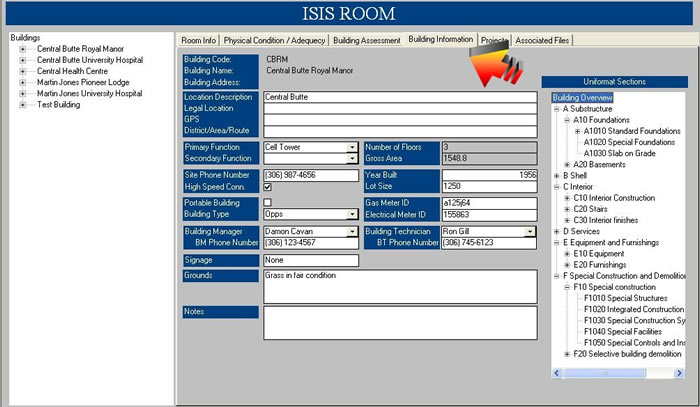Click the Legal Location input field

400,108
